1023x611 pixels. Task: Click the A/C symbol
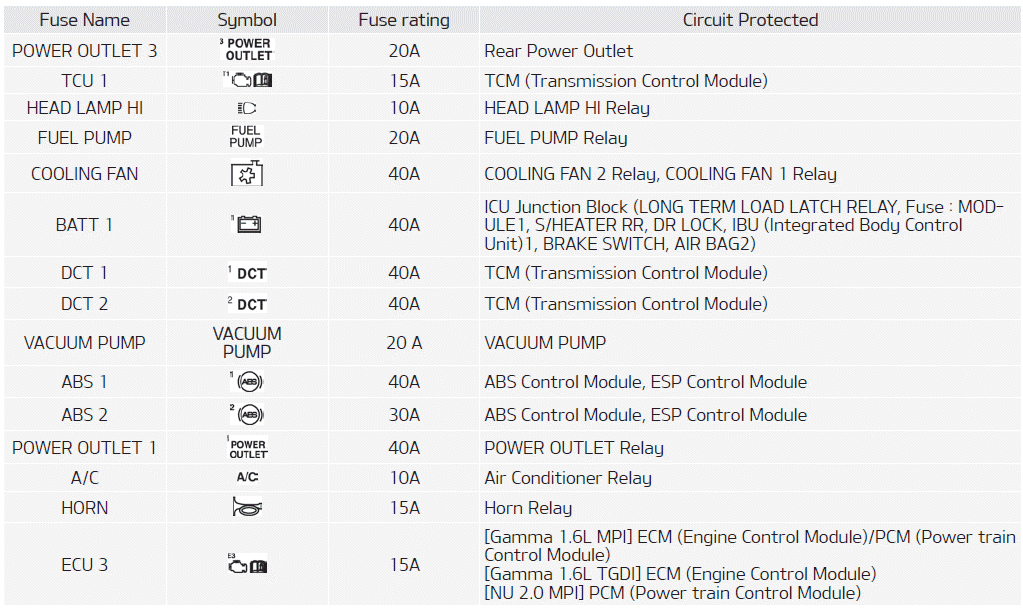click(x=247, y=478)
